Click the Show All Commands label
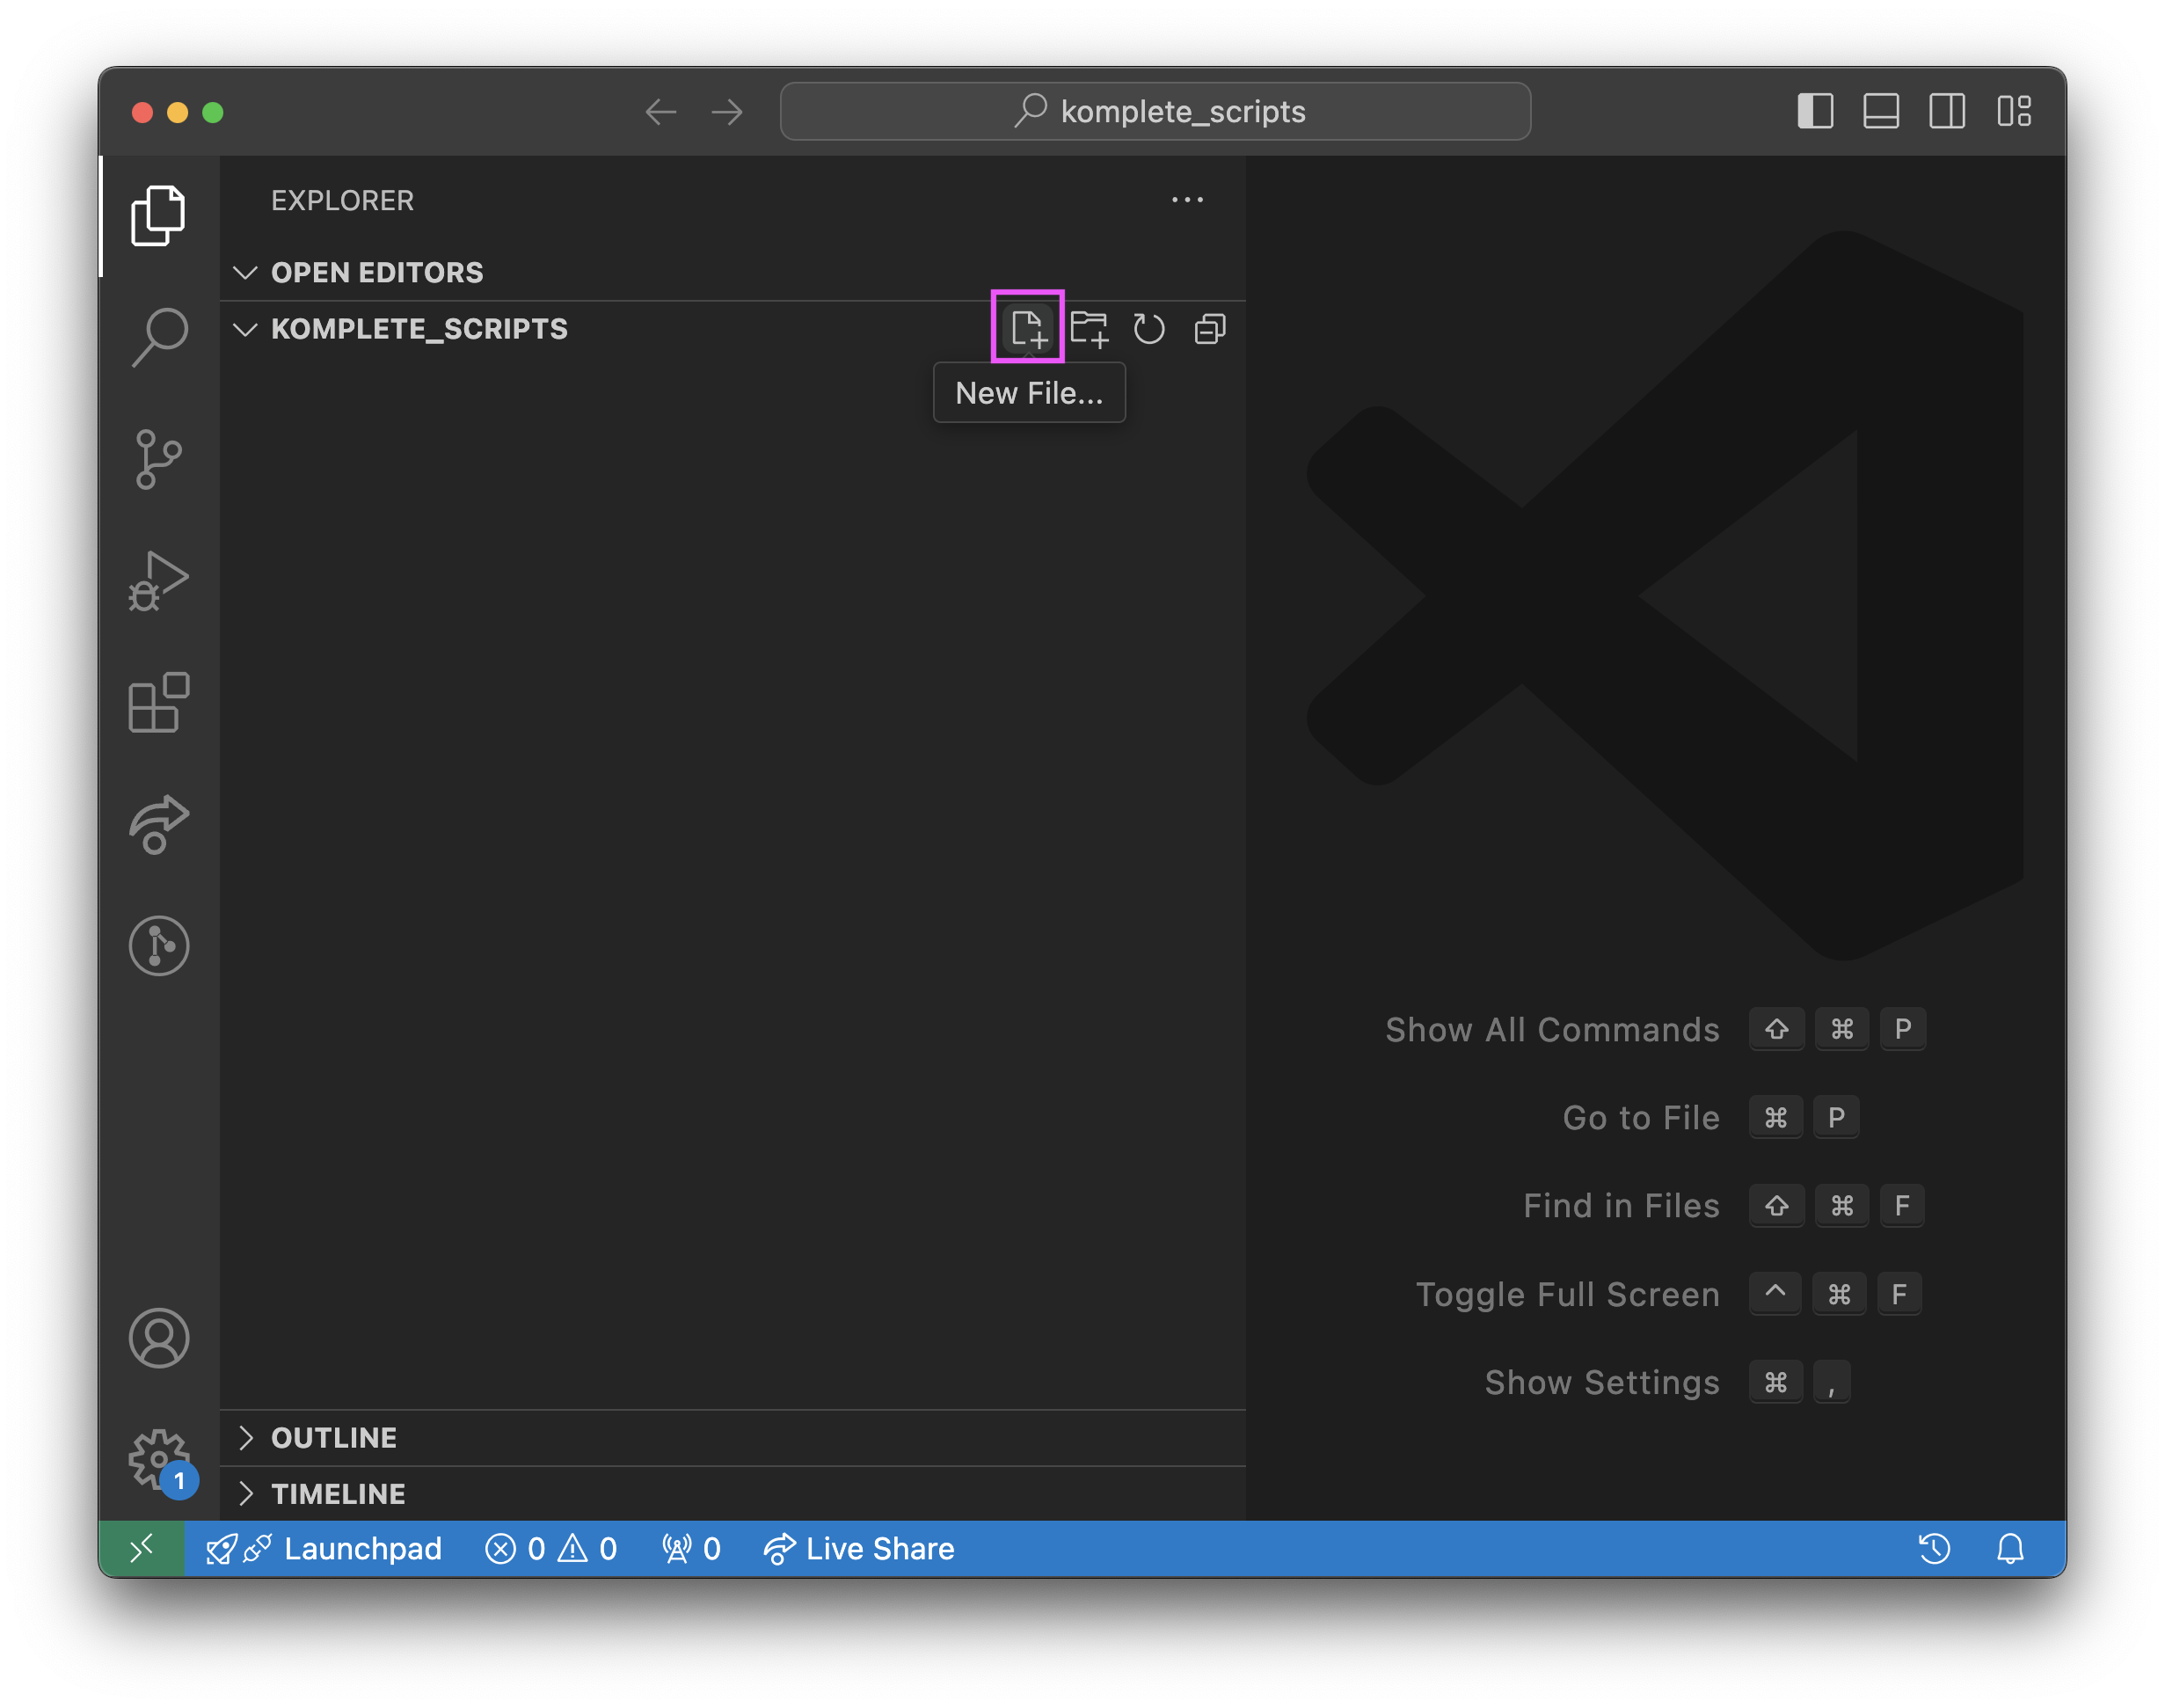 1552,1029
